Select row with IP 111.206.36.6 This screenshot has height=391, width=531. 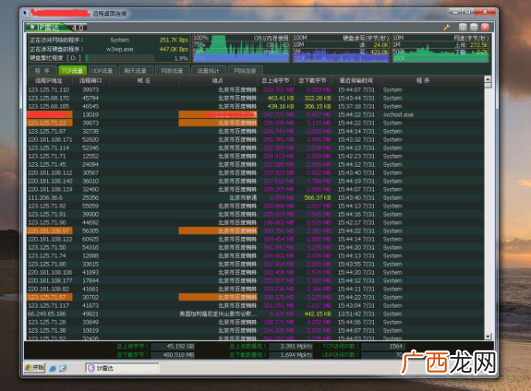[x=255, y=198]
